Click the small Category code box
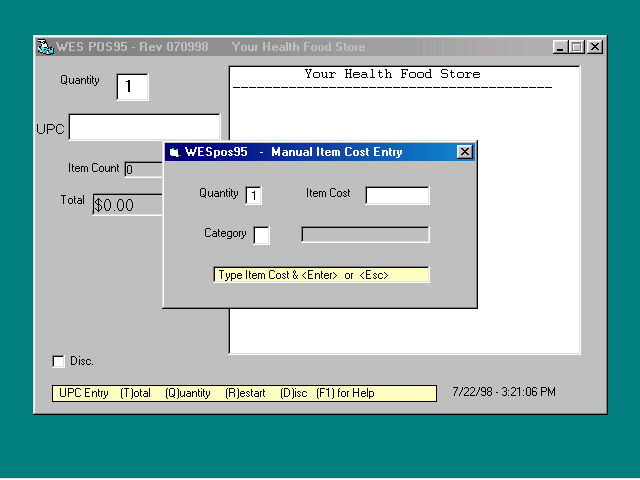 point(261,235)
